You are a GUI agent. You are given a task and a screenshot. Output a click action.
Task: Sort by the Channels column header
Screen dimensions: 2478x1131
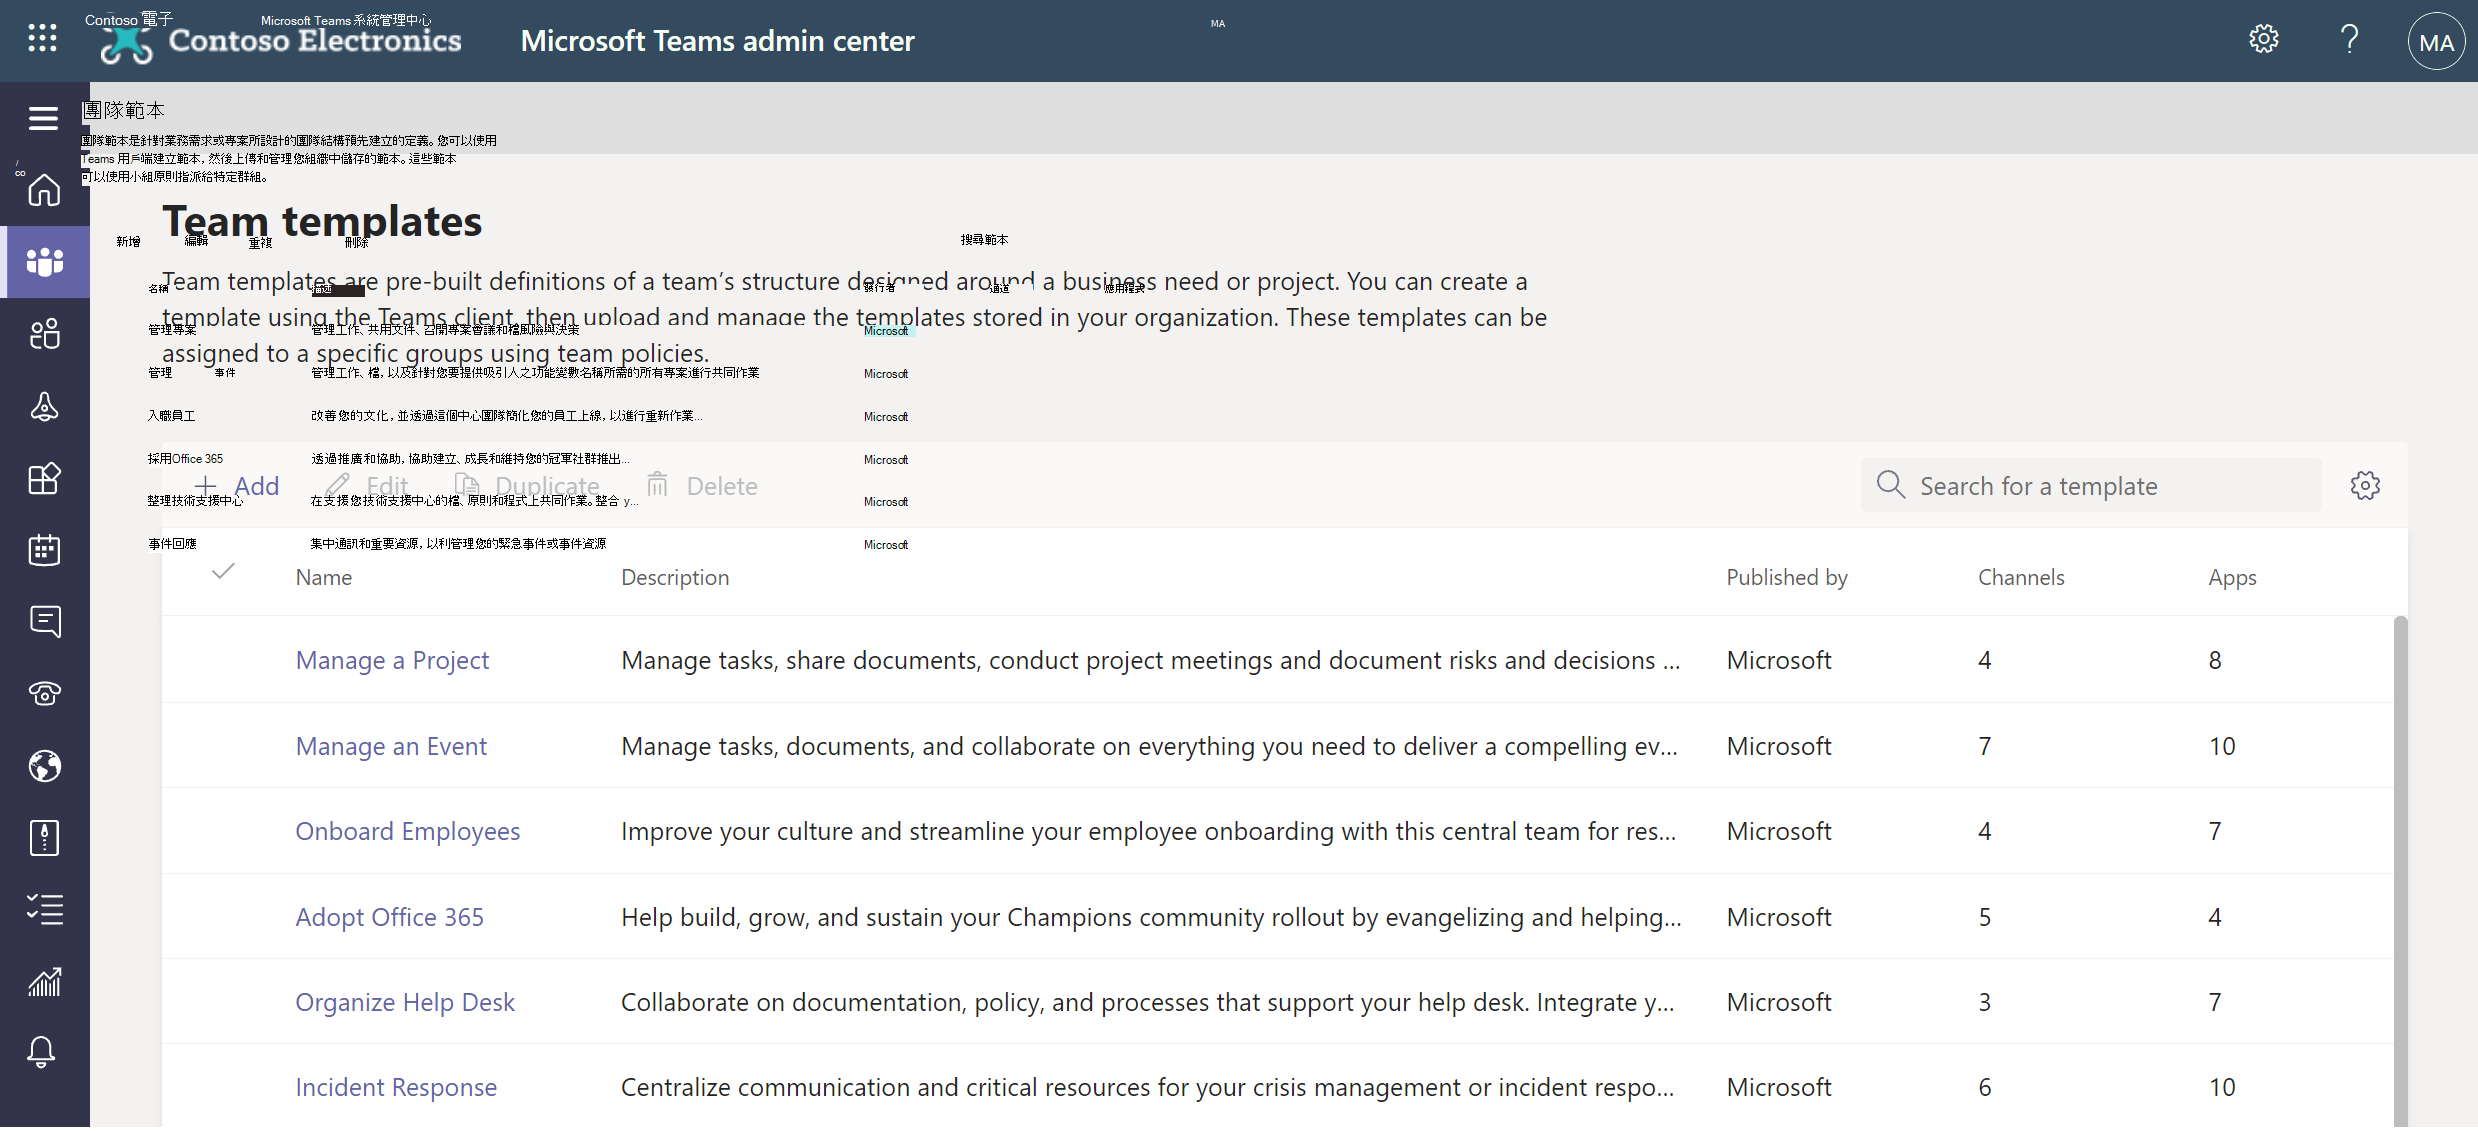(x=2021, y=577)
